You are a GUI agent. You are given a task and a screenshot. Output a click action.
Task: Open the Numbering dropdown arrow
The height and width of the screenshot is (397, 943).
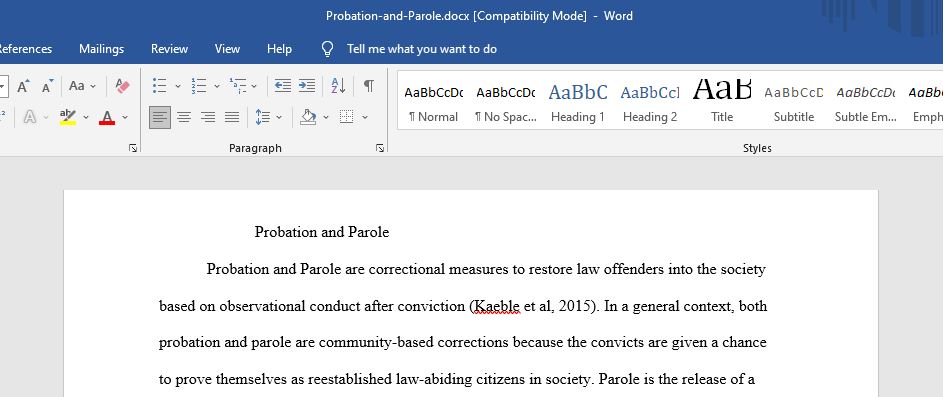coord(217,86)
